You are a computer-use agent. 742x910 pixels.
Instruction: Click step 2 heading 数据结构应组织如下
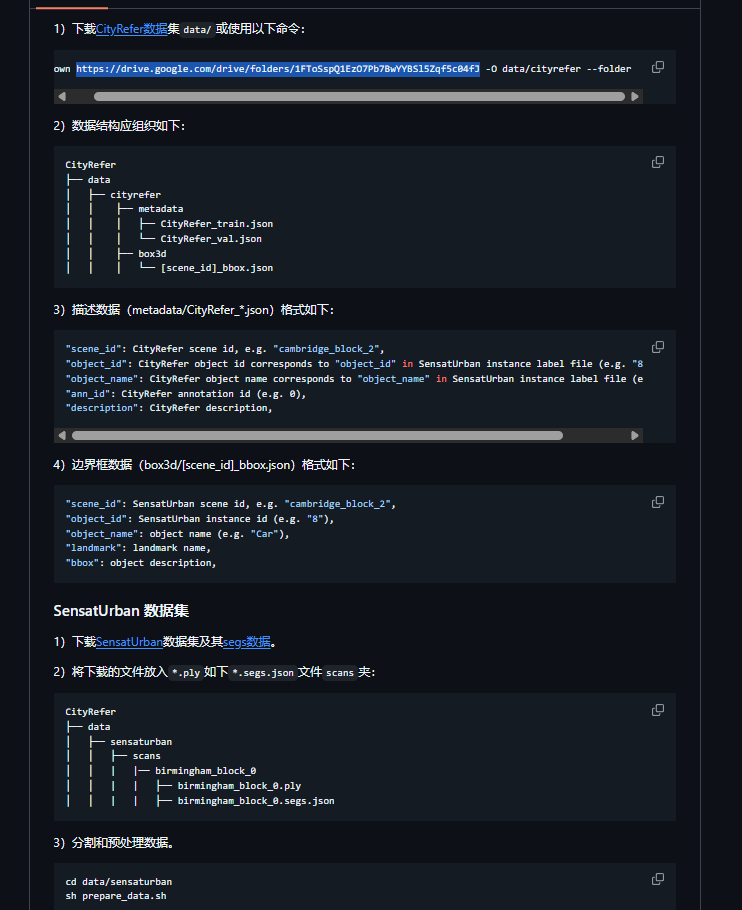(119, 126)
